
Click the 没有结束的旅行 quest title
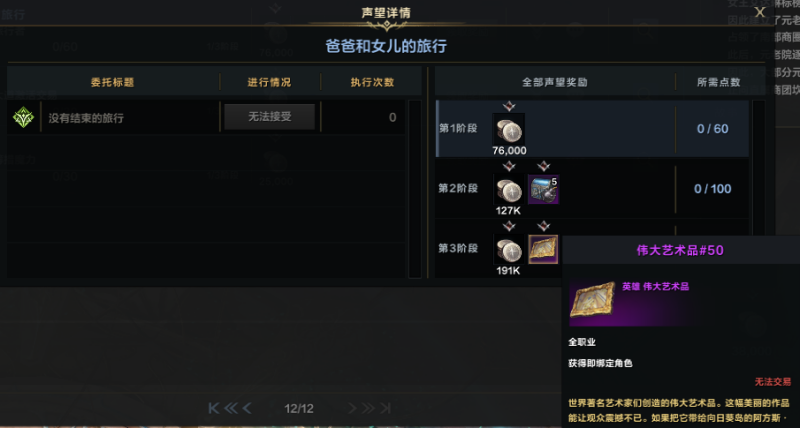coord(86,118)
